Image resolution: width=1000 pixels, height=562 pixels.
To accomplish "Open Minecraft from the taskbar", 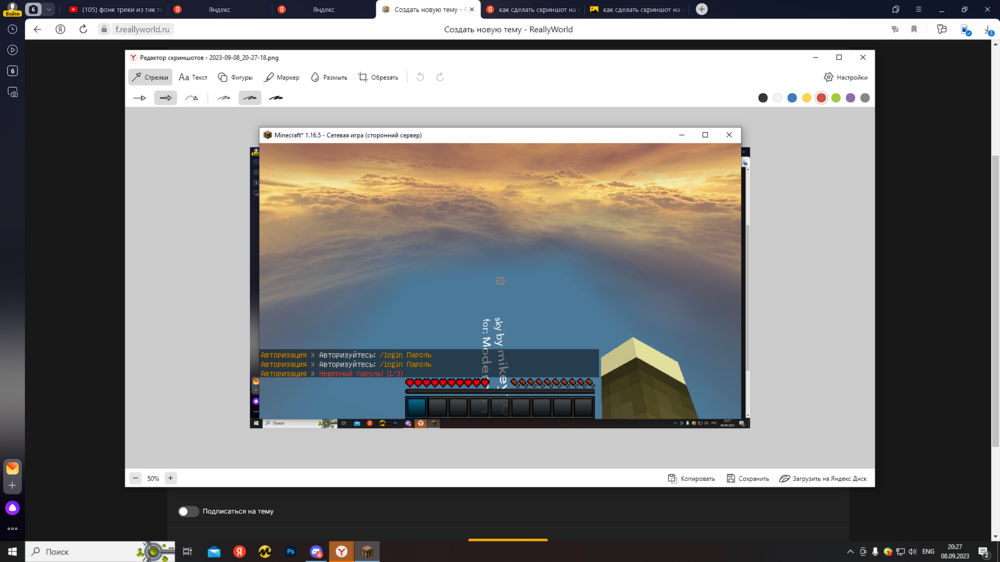I will pos(367,551).
